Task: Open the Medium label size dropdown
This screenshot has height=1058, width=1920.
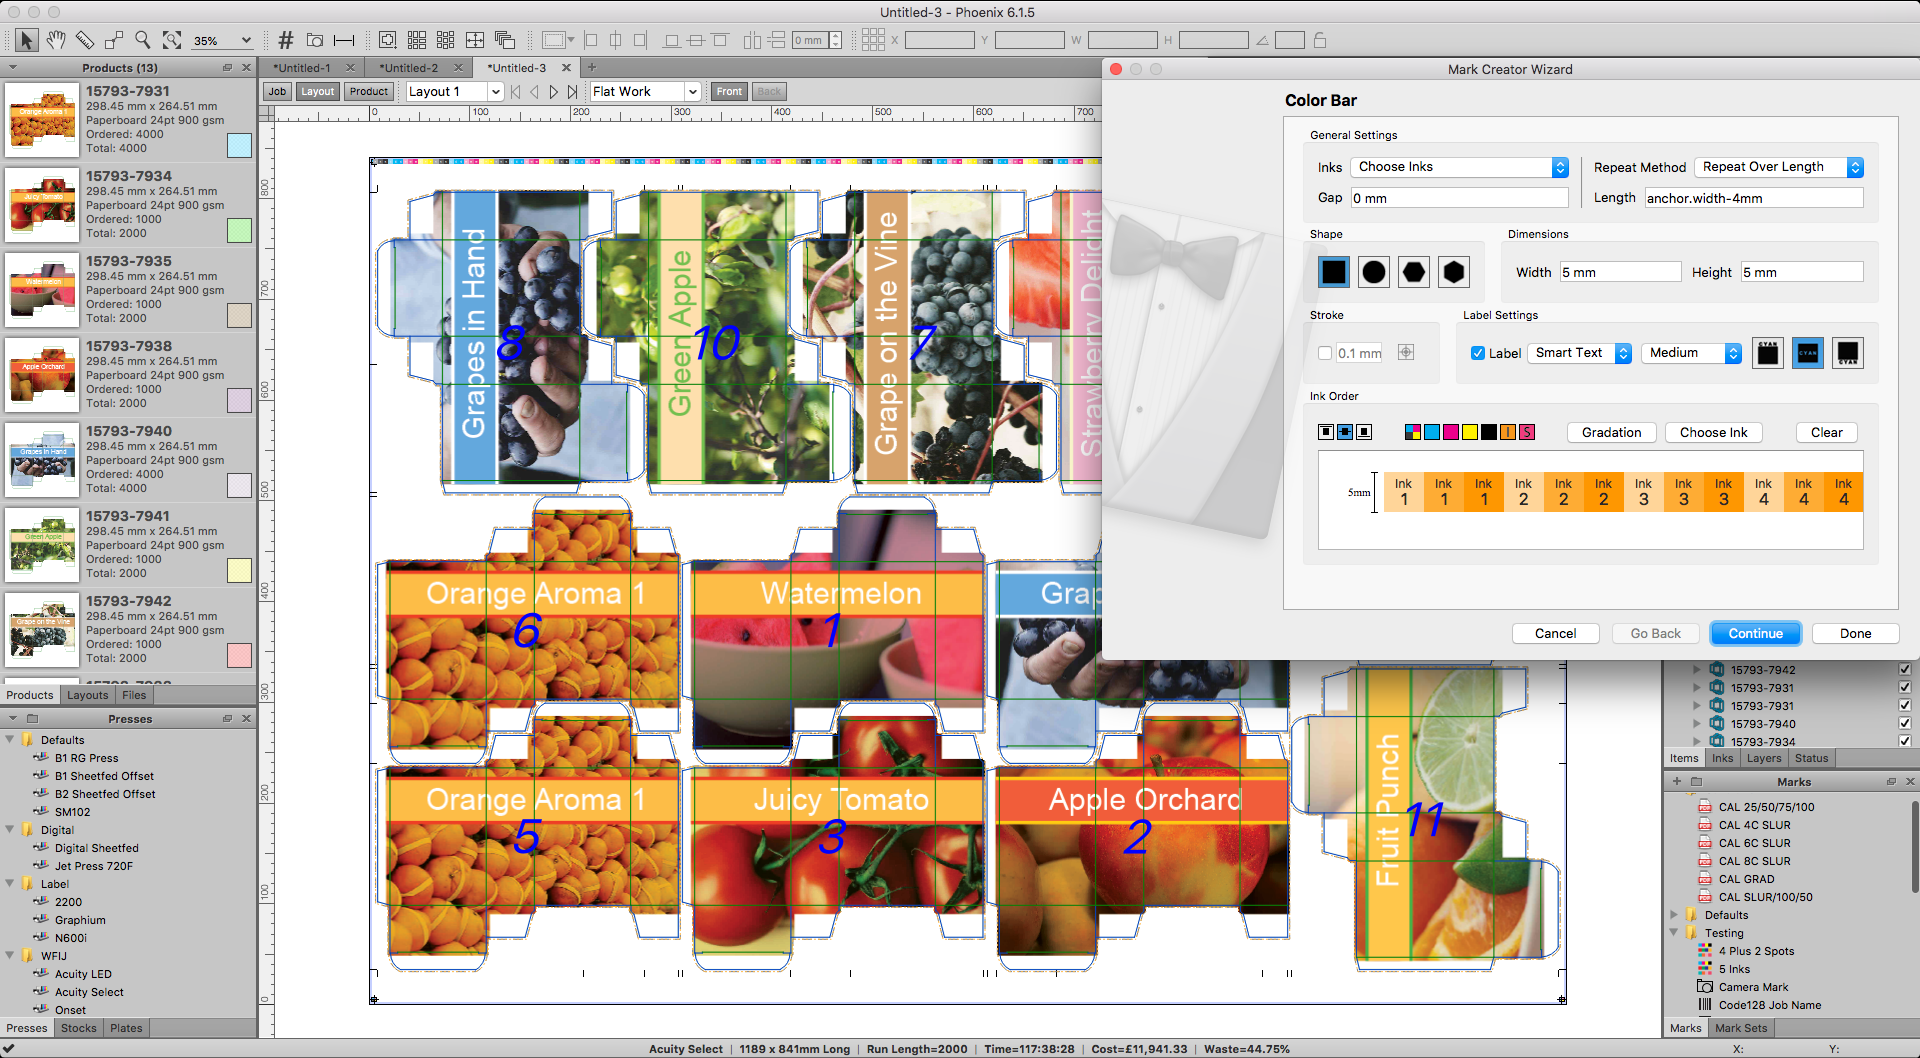Action: coord(1691,353)
